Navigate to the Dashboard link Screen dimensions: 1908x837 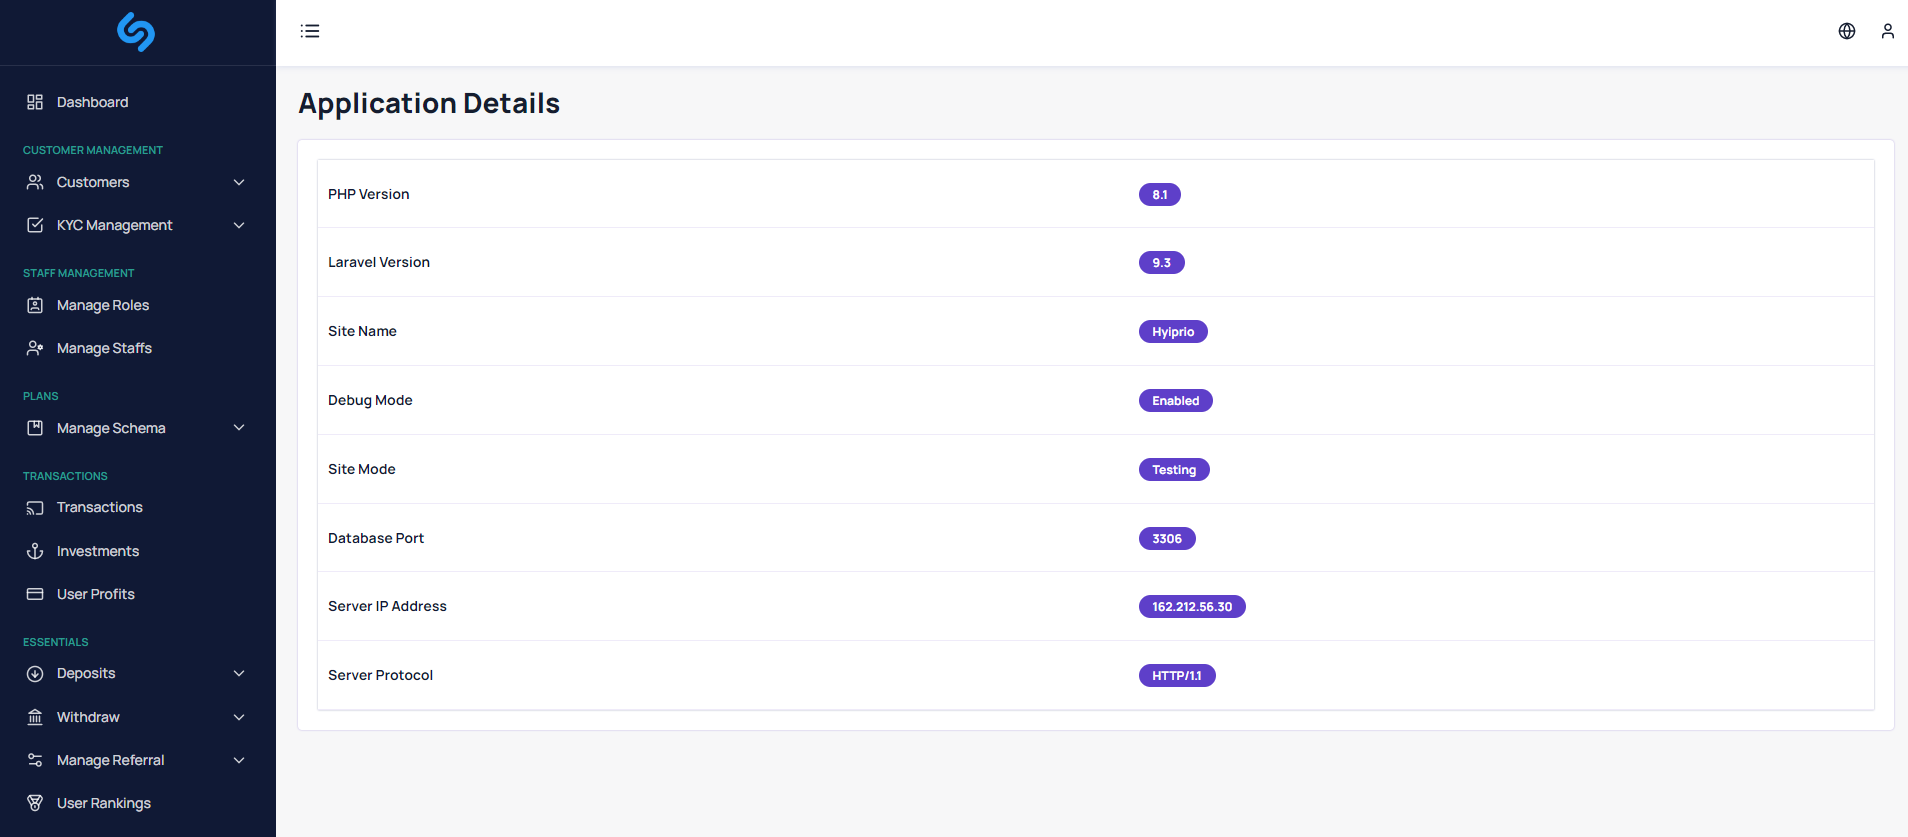click(x=92, y=102)
